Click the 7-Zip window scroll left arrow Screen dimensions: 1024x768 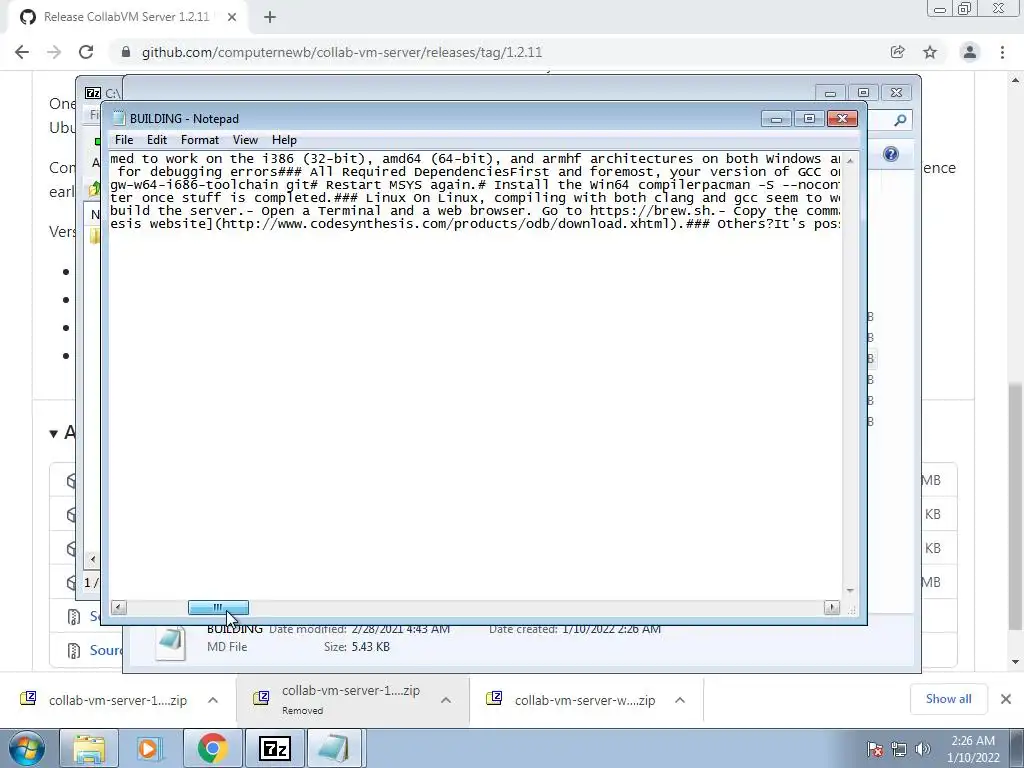coord(93,559)
